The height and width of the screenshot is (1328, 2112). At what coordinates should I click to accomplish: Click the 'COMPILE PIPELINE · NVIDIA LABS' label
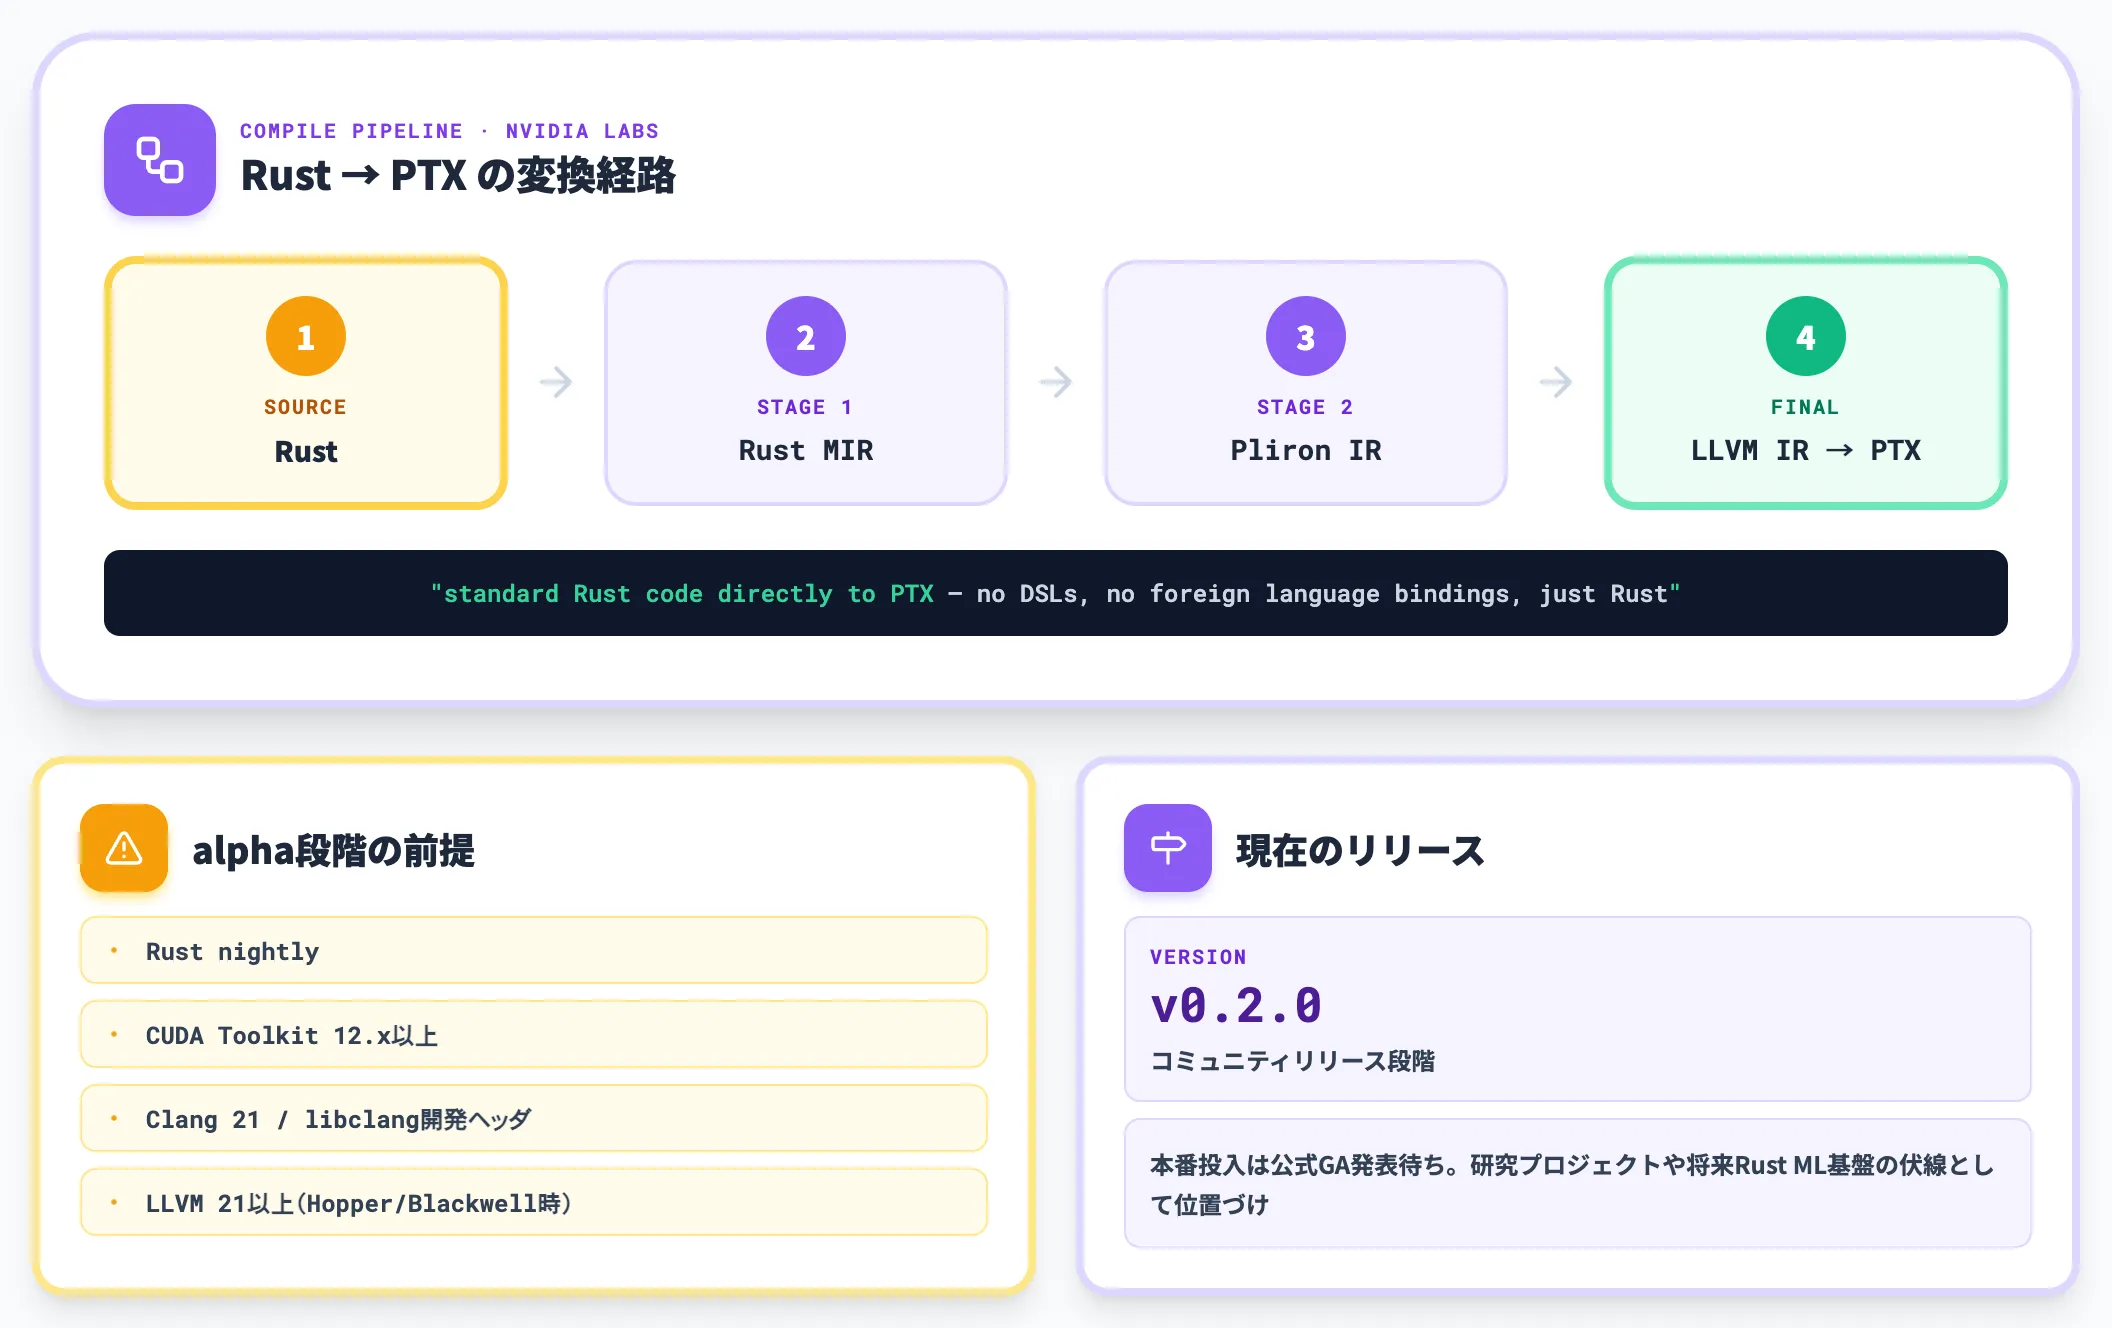point(449,131)
